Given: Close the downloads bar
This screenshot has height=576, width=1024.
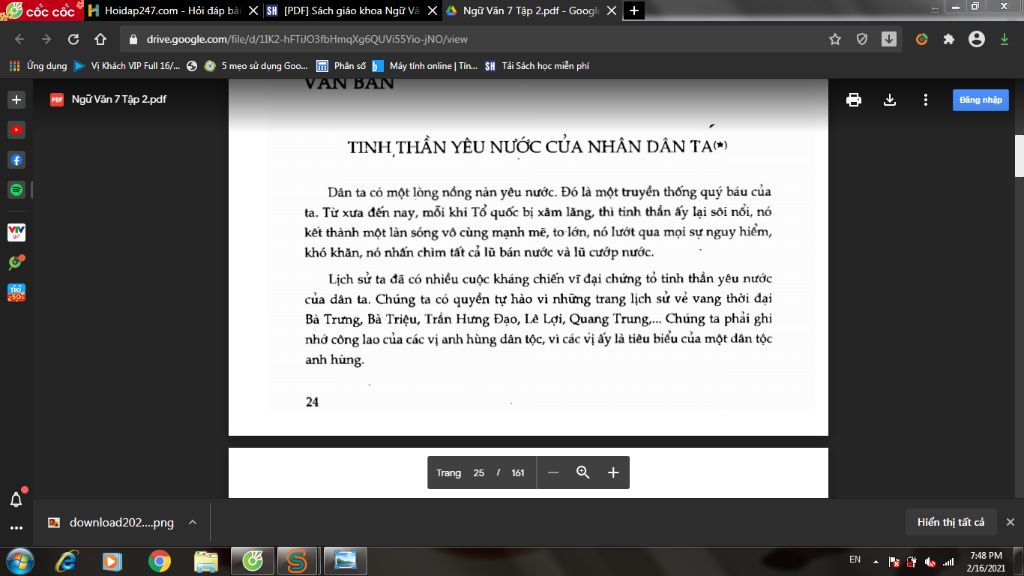Looking at the screenshot, I should click(1010, 522).
